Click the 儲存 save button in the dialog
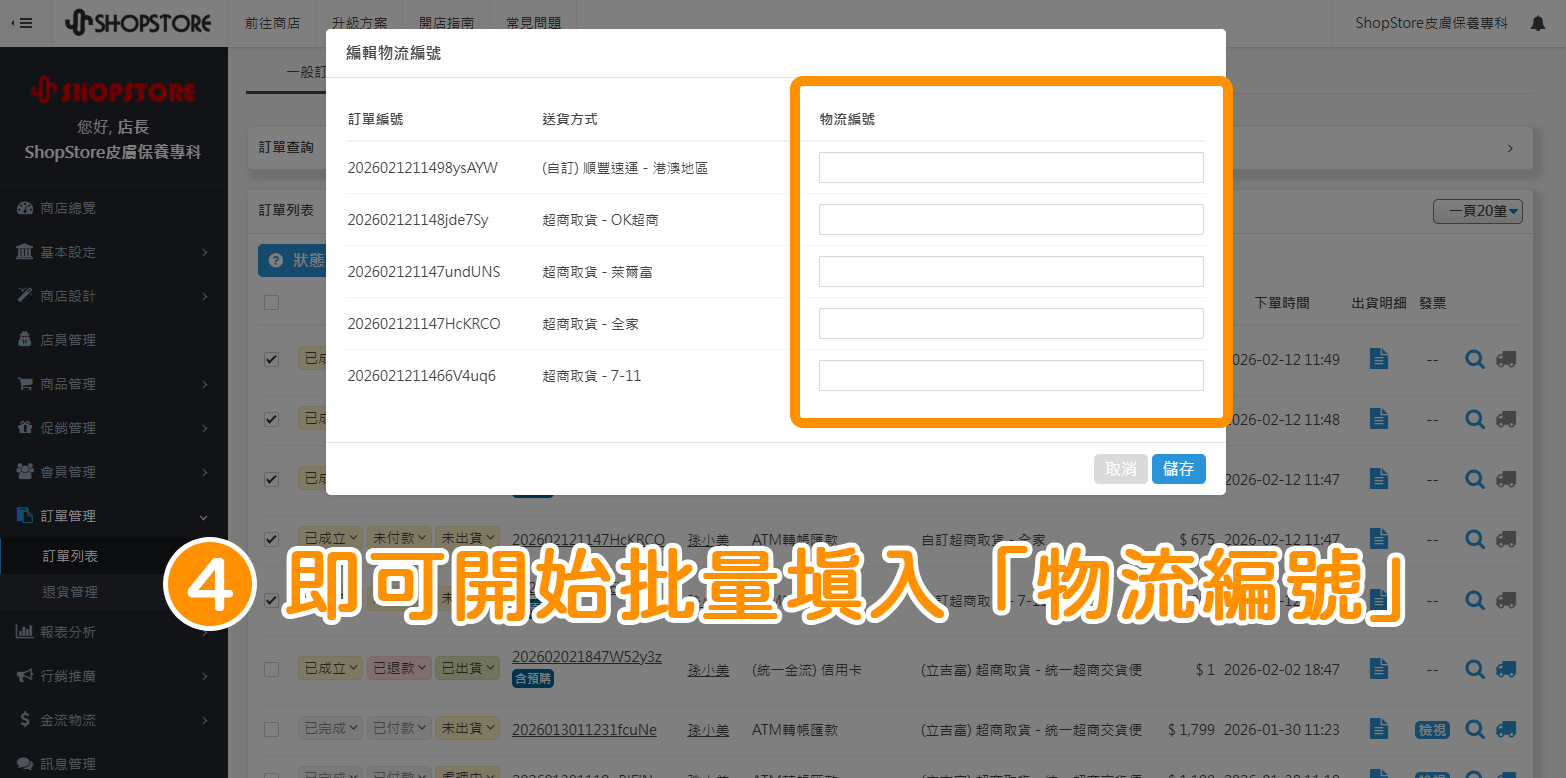This screenshot has height=778, width=1566. [x=1179, y=468]
